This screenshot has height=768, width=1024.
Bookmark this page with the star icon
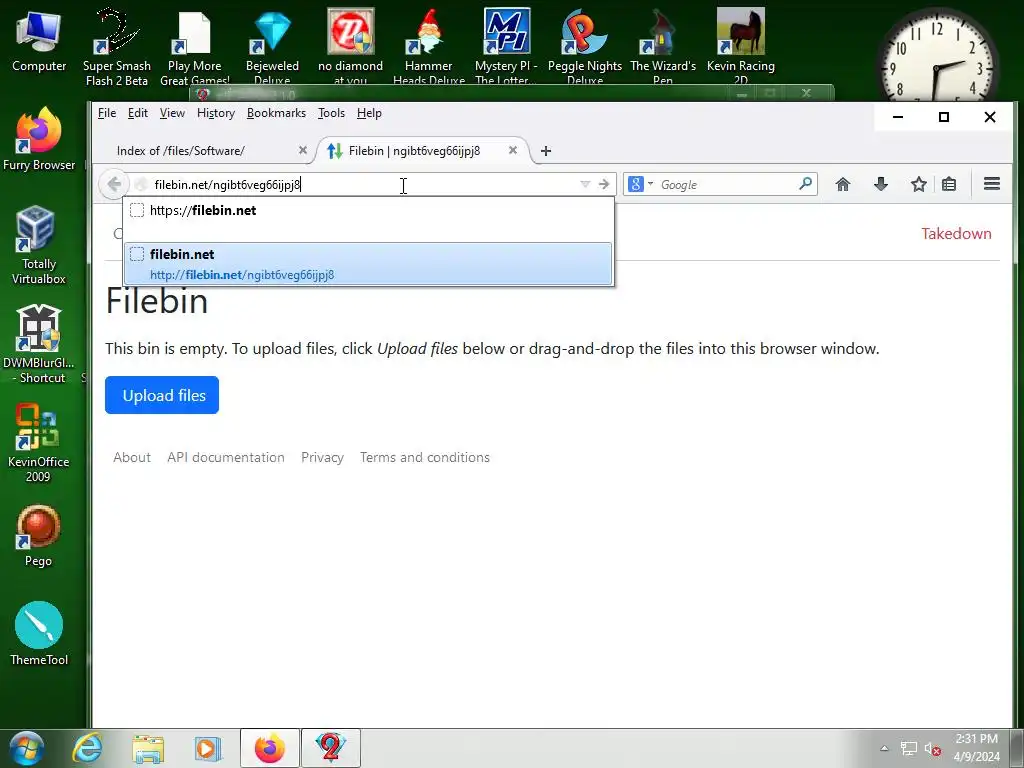coord(918,184)
